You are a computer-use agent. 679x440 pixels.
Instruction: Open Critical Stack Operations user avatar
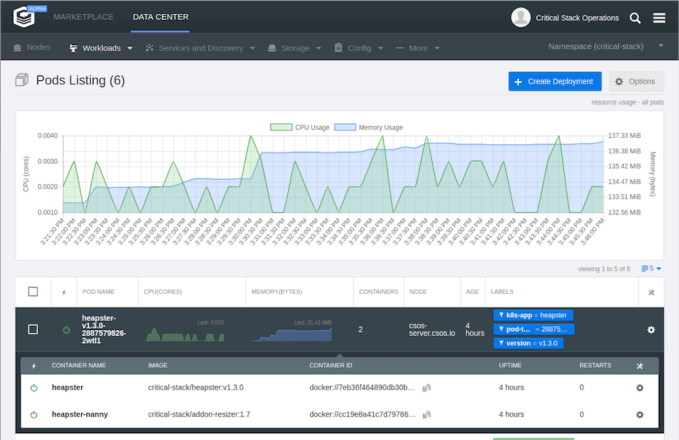[x=520, y=17]
